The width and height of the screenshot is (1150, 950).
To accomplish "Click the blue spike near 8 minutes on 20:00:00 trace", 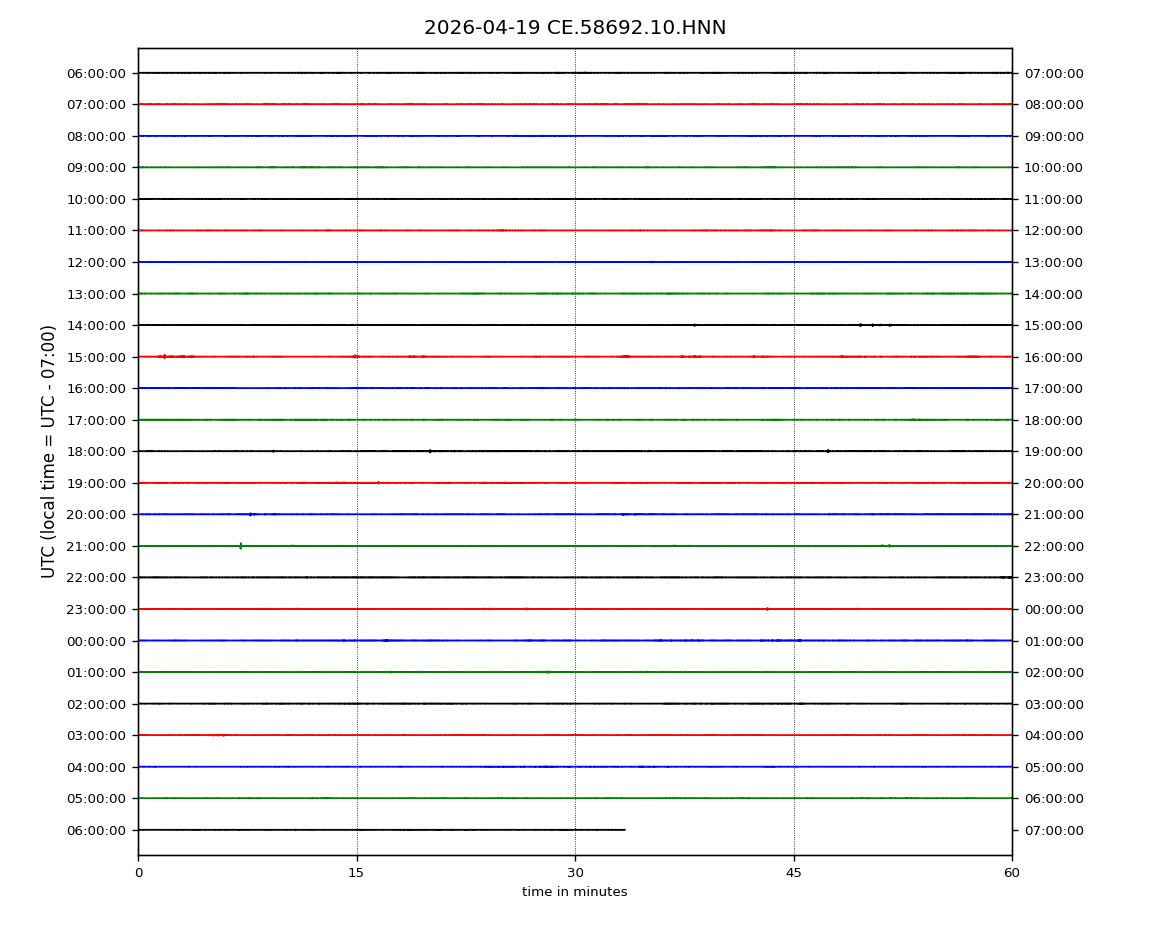I will (x=250, y=514).
